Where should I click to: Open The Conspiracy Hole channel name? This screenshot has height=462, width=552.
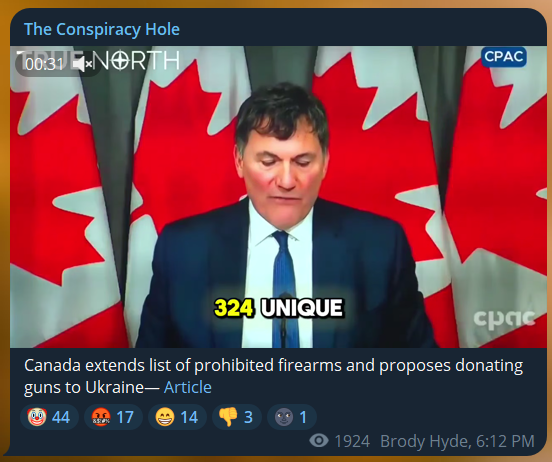[x=102, y=29]
